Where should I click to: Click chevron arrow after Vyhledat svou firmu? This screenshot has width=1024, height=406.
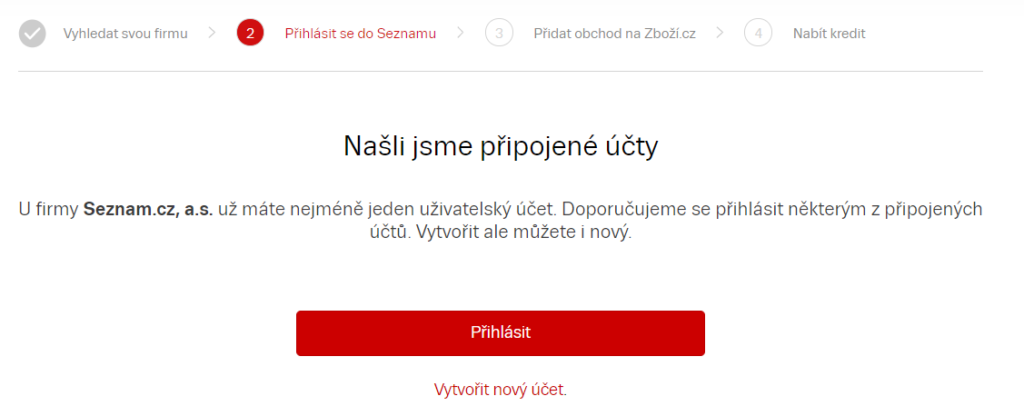pos(212,33)
